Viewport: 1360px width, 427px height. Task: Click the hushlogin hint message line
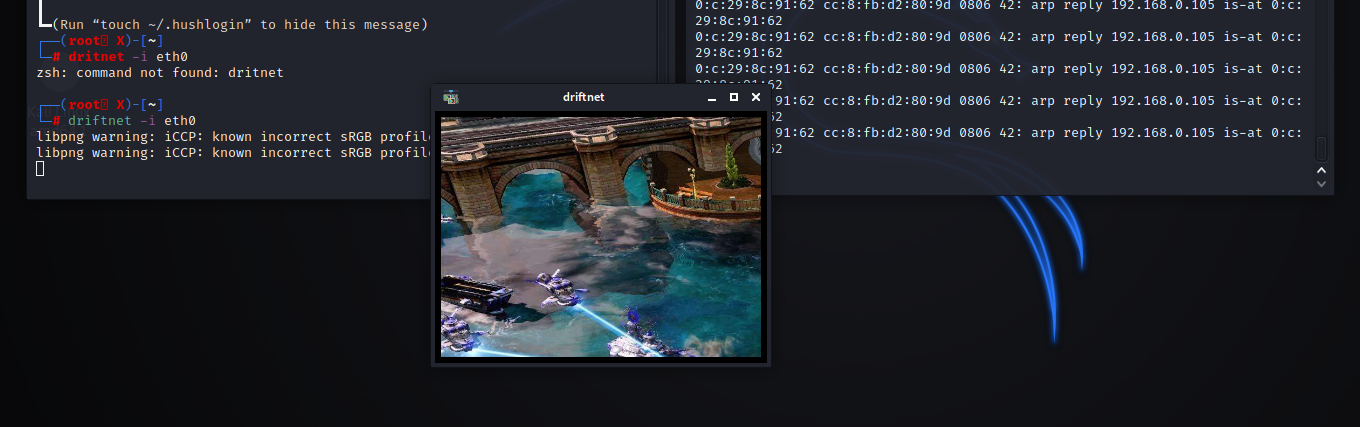coord(240,24)
